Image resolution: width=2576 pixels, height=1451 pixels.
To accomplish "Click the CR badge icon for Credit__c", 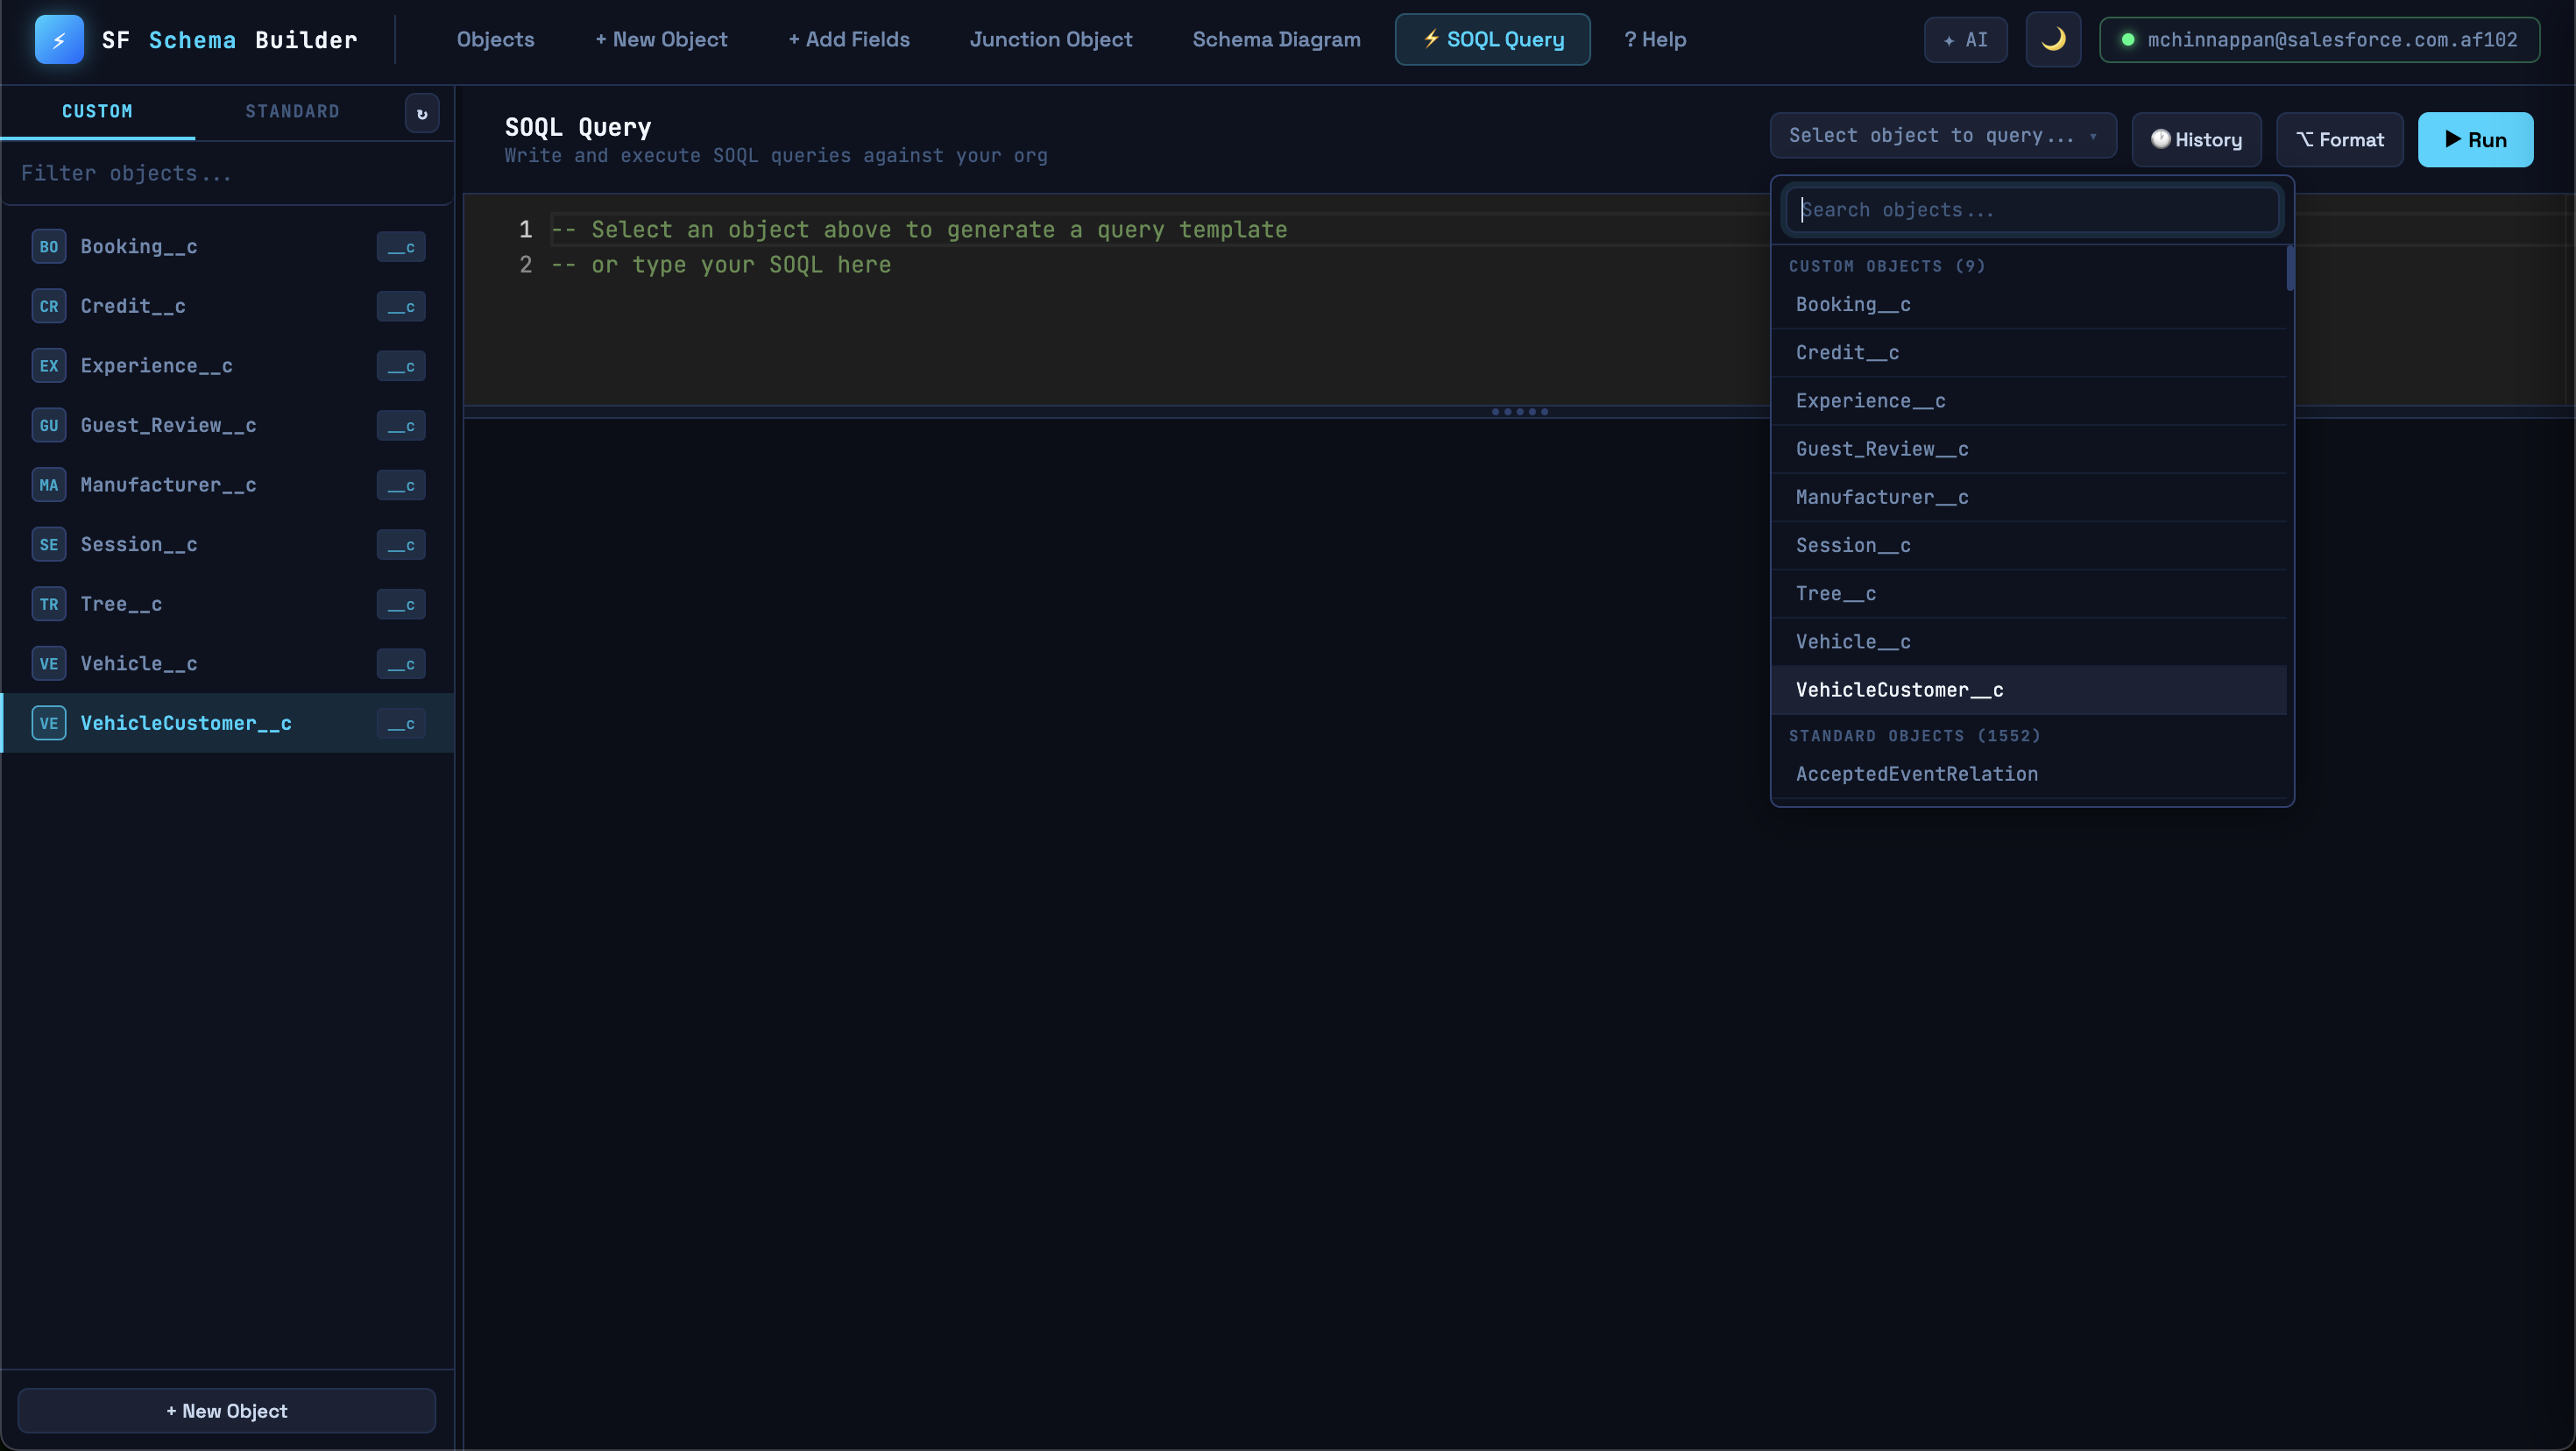I will pos(49,306).
